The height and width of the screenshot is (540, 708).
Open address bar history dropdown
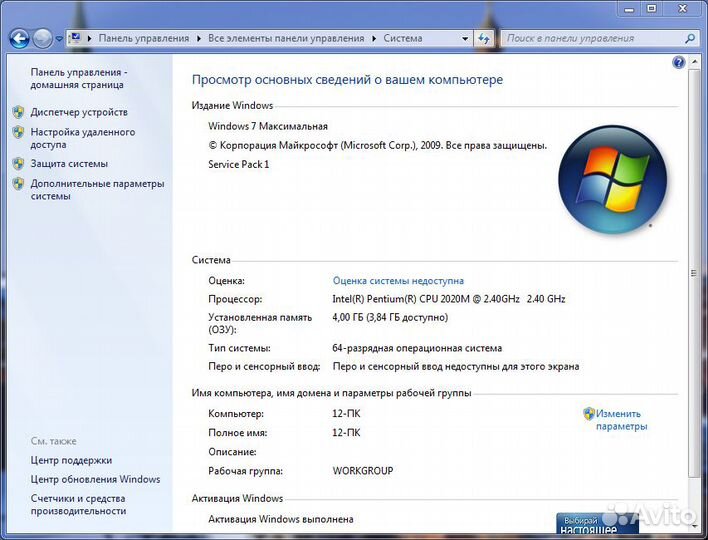click(465, 39)
